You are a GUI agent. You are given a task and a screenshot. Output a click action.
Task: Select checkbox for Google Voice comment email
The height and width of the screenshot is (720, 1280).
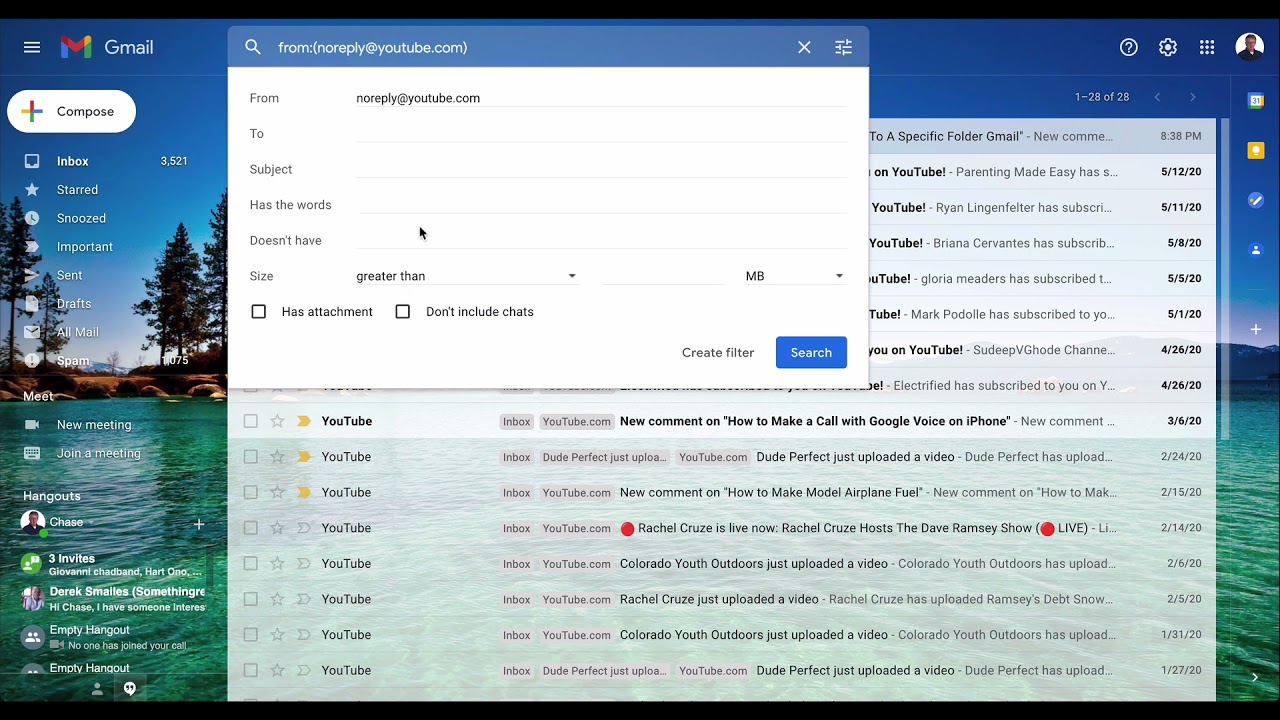point(251,421)
